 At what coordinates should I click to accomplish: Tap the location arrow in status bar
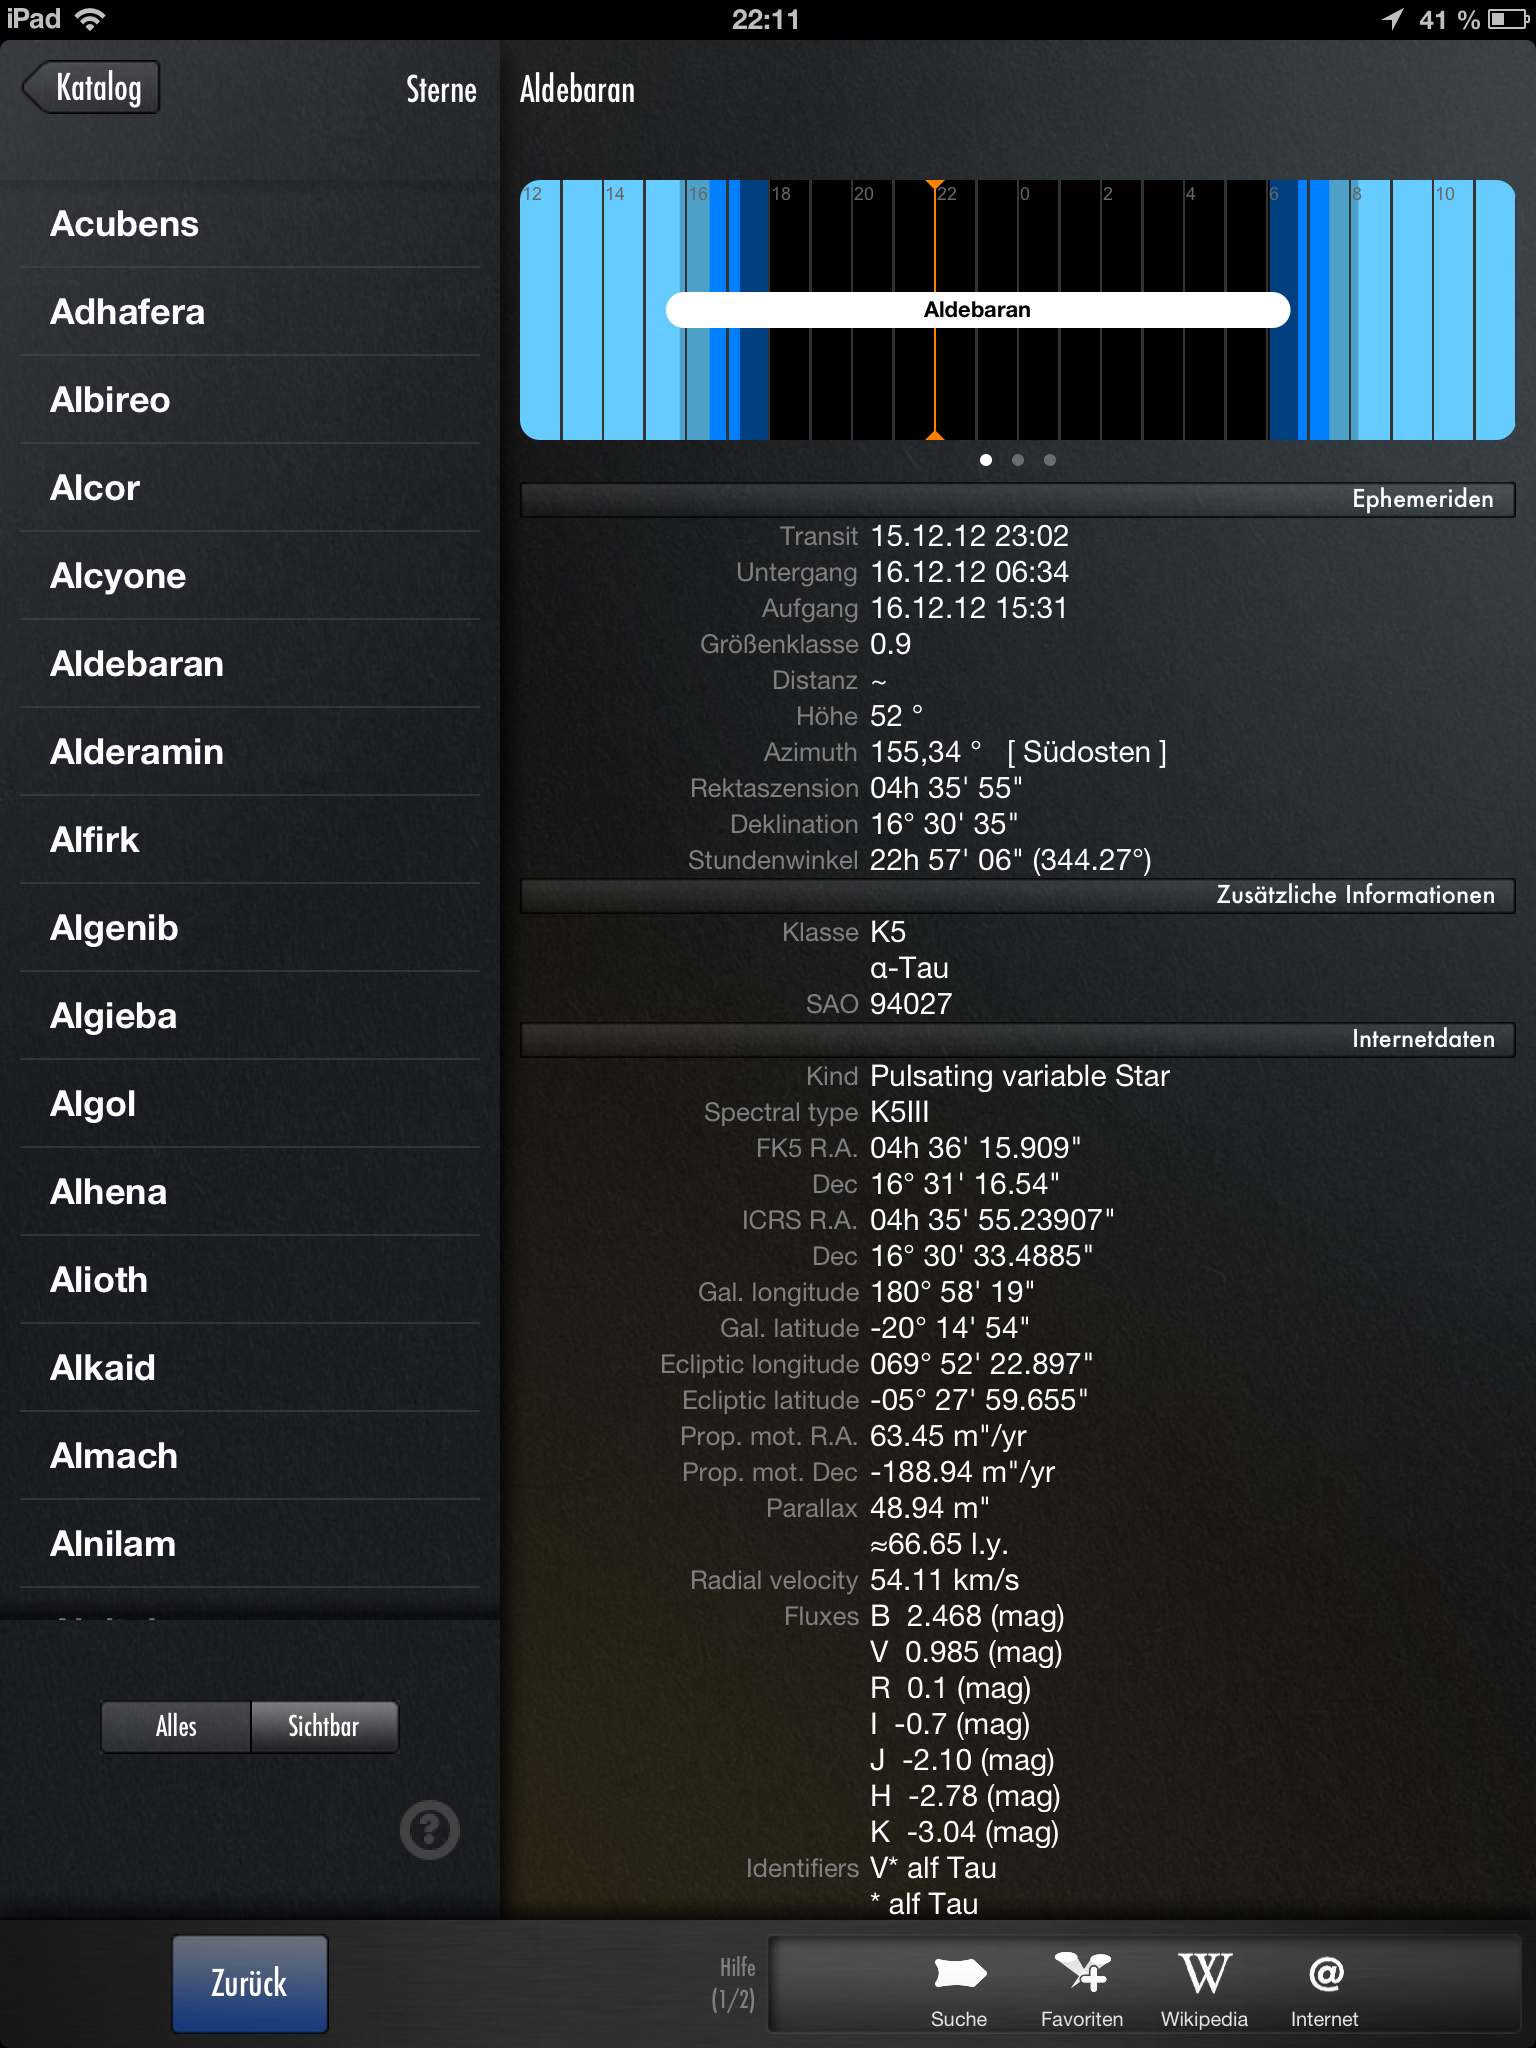(x=1392, y=19)
